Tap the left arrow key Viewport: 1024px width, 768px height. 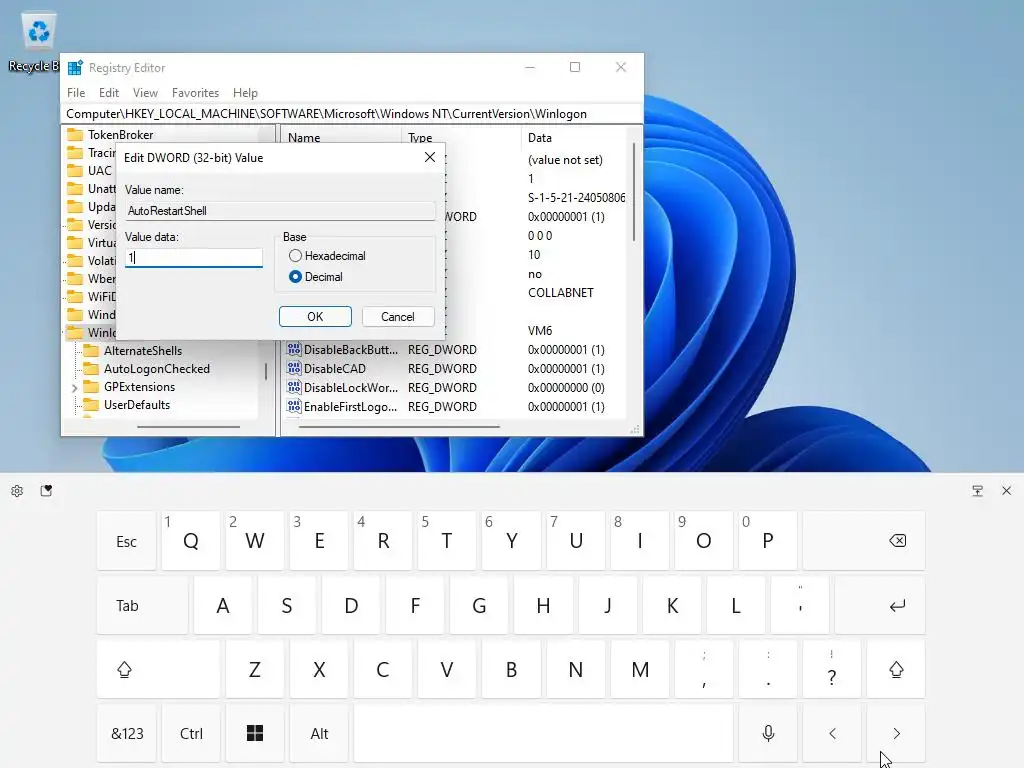tap(832, 733)
